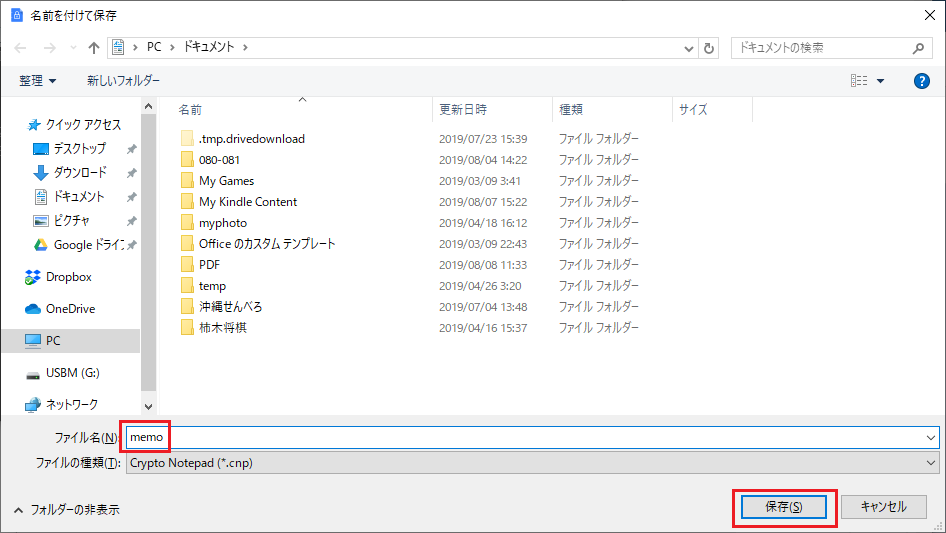
Task: Expand chevron between PC and ドキュメント
Action: 172,48
